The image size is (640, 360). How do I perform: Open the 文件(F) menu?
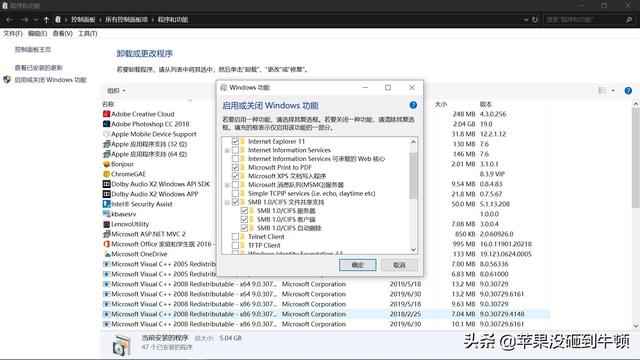(13, 33)
